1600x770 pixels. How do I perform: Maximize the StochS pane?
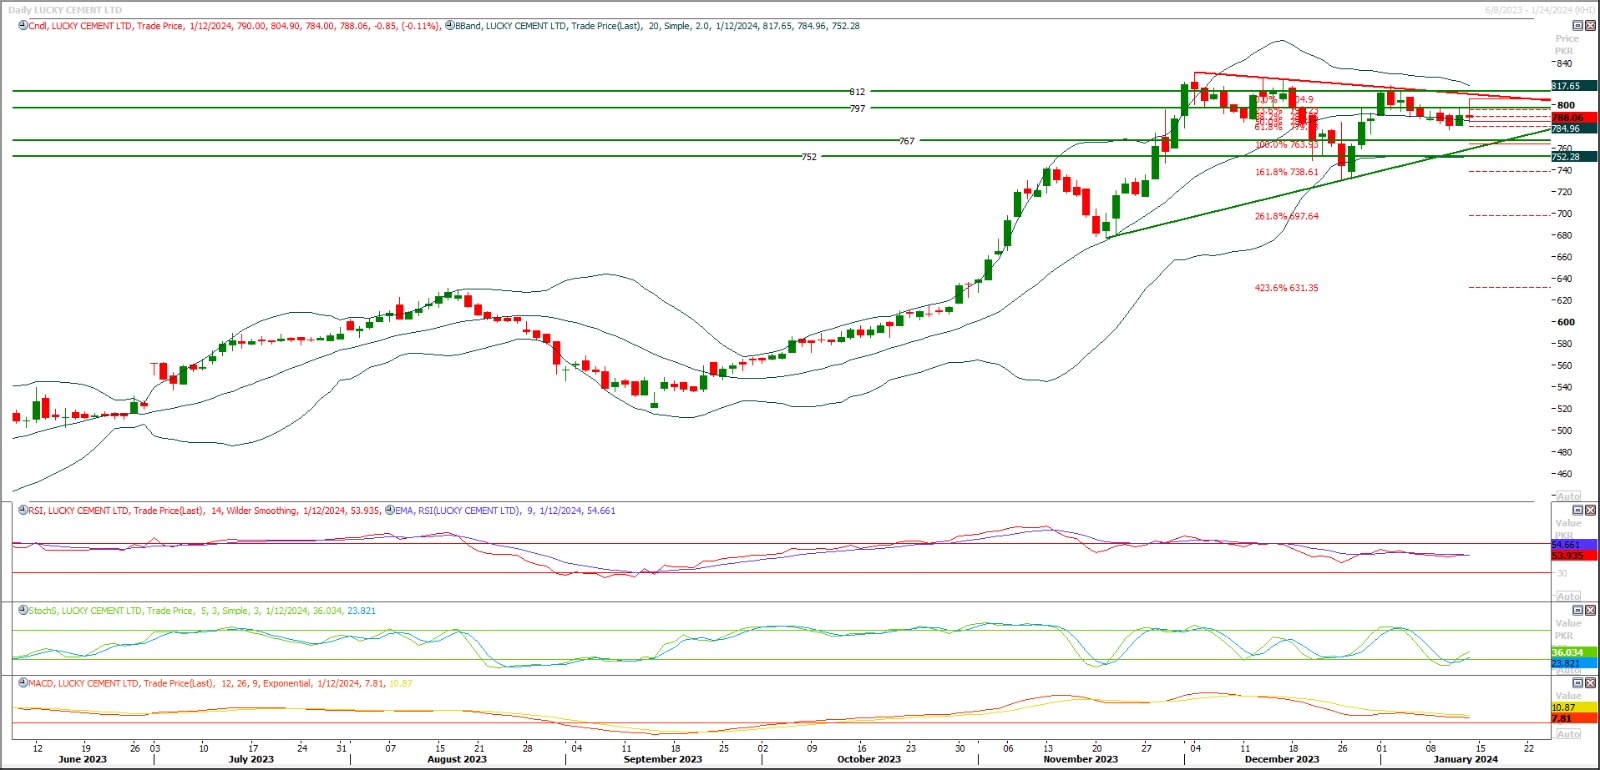pos(1579,610)
